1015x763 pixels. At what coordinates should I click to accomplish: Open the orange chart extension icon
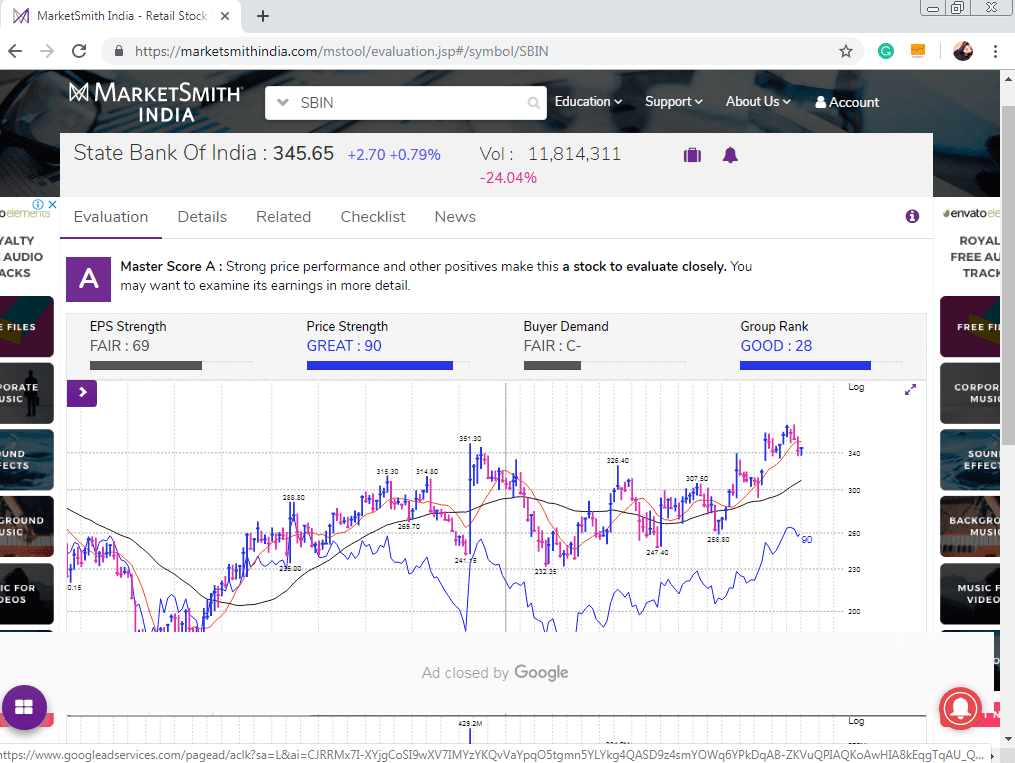tap(918, 50)
